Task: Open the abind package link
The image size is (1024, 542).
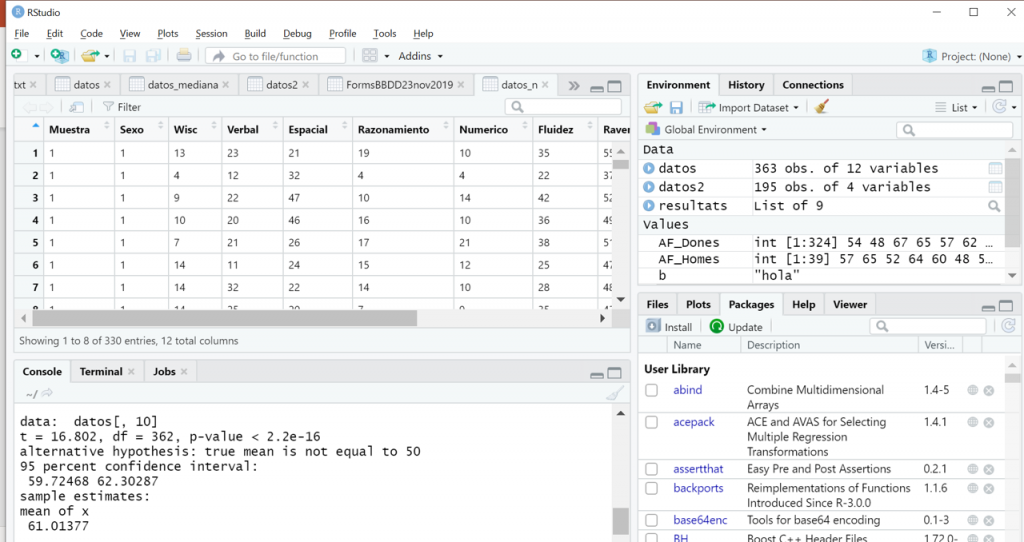Action: [x=687, y=390]
